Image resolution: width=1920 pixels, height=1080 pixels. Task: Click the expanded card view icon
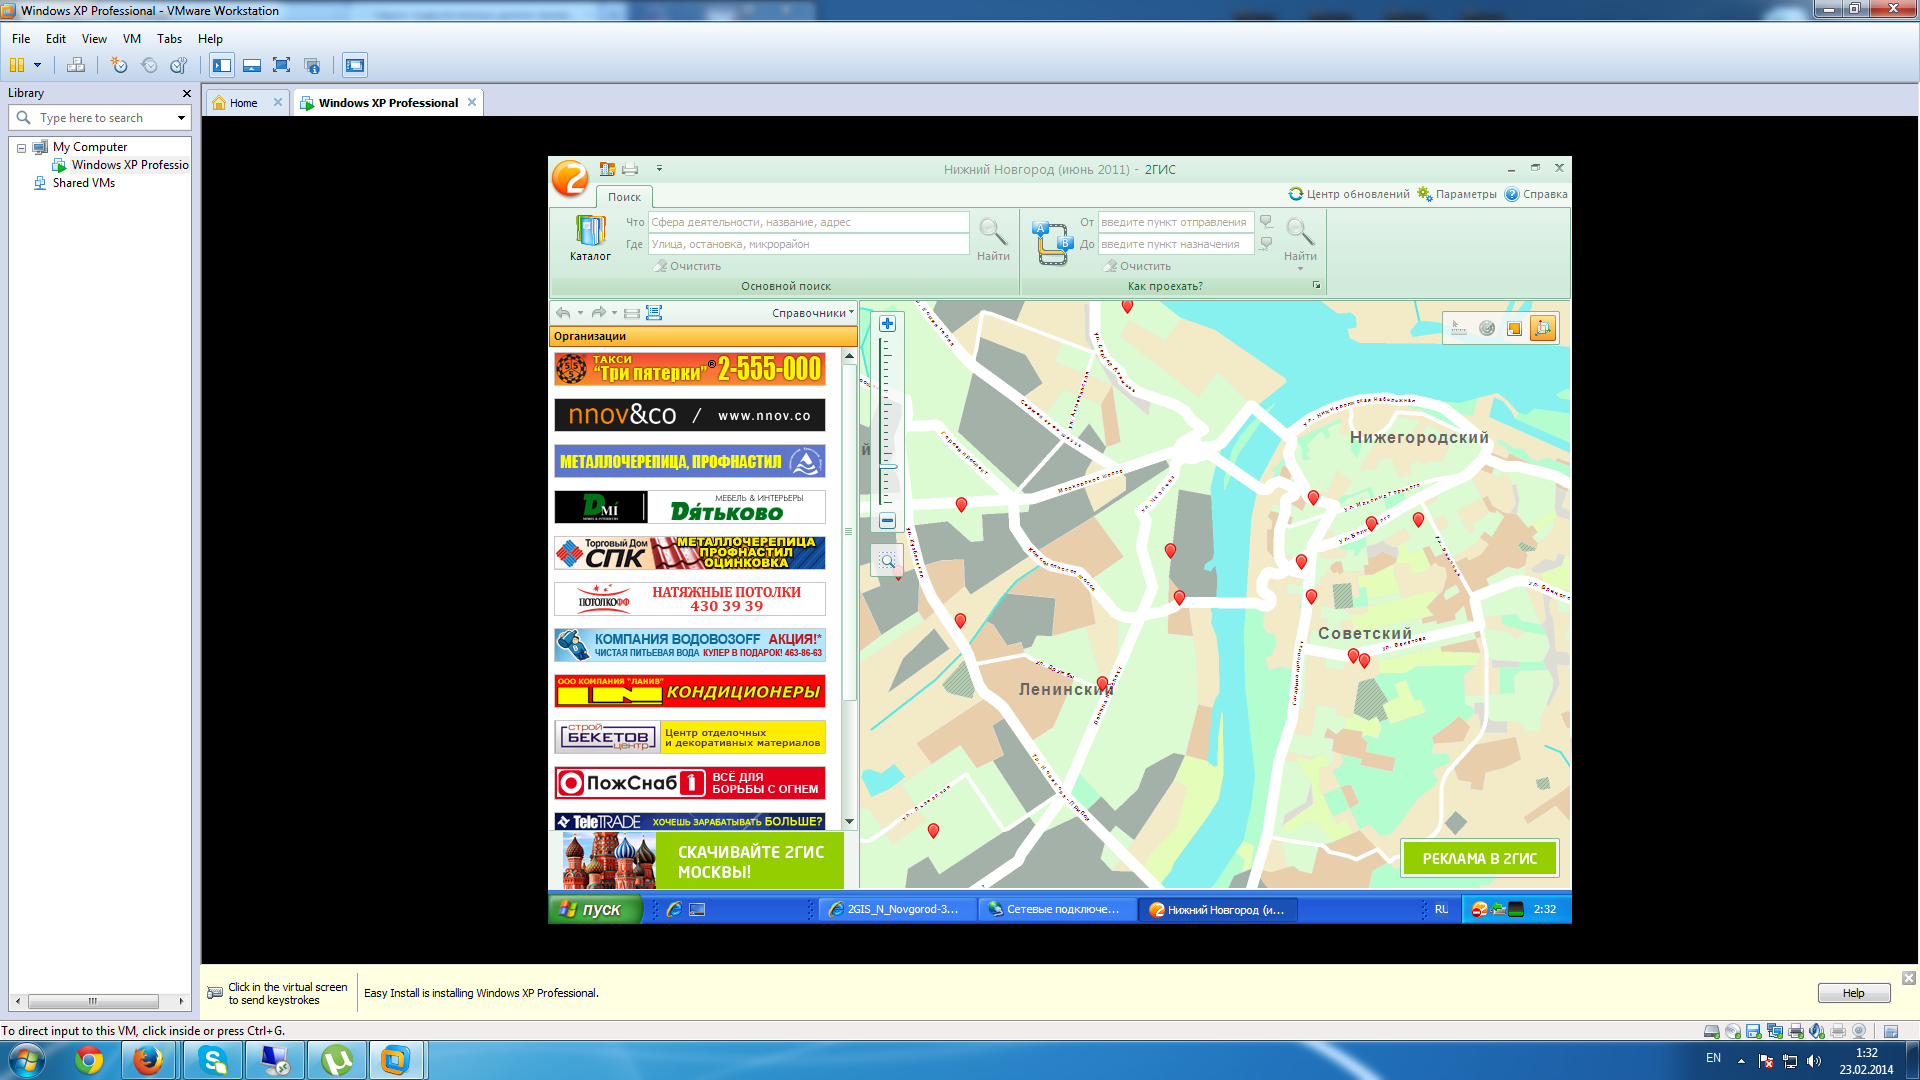pos(654,313)
